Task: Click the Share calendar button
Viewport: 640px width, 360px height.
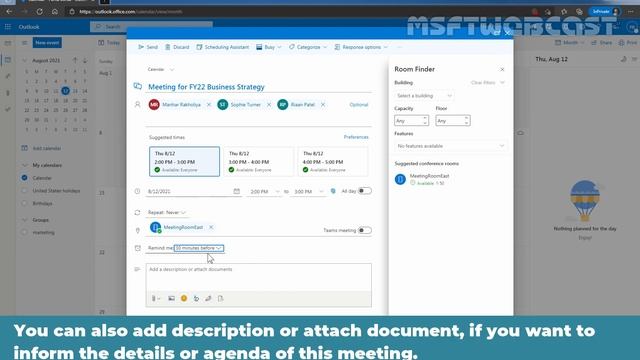Action: 602,42
